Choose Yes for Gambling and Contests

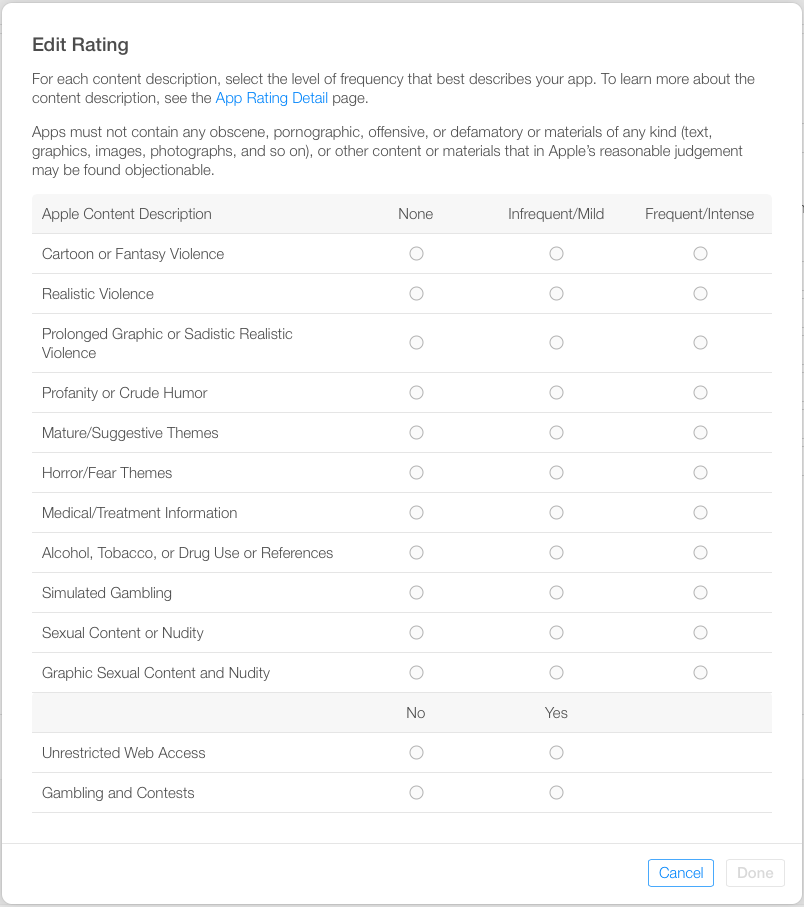pyautogui.click(x=556, y=793)
